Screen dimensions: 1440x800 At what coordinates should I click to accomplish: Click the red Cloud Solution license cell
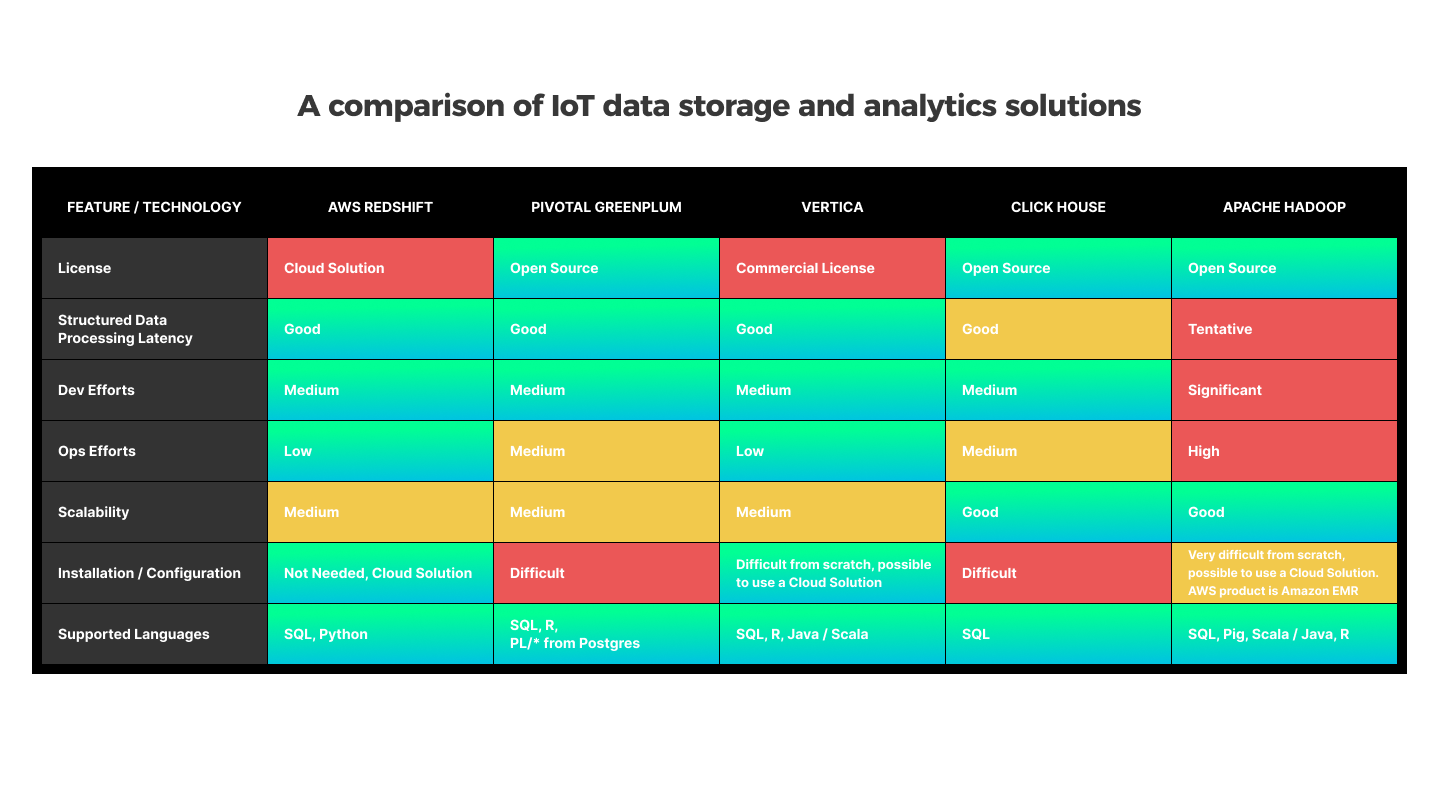pyautogui.click(x=380, y=268)
